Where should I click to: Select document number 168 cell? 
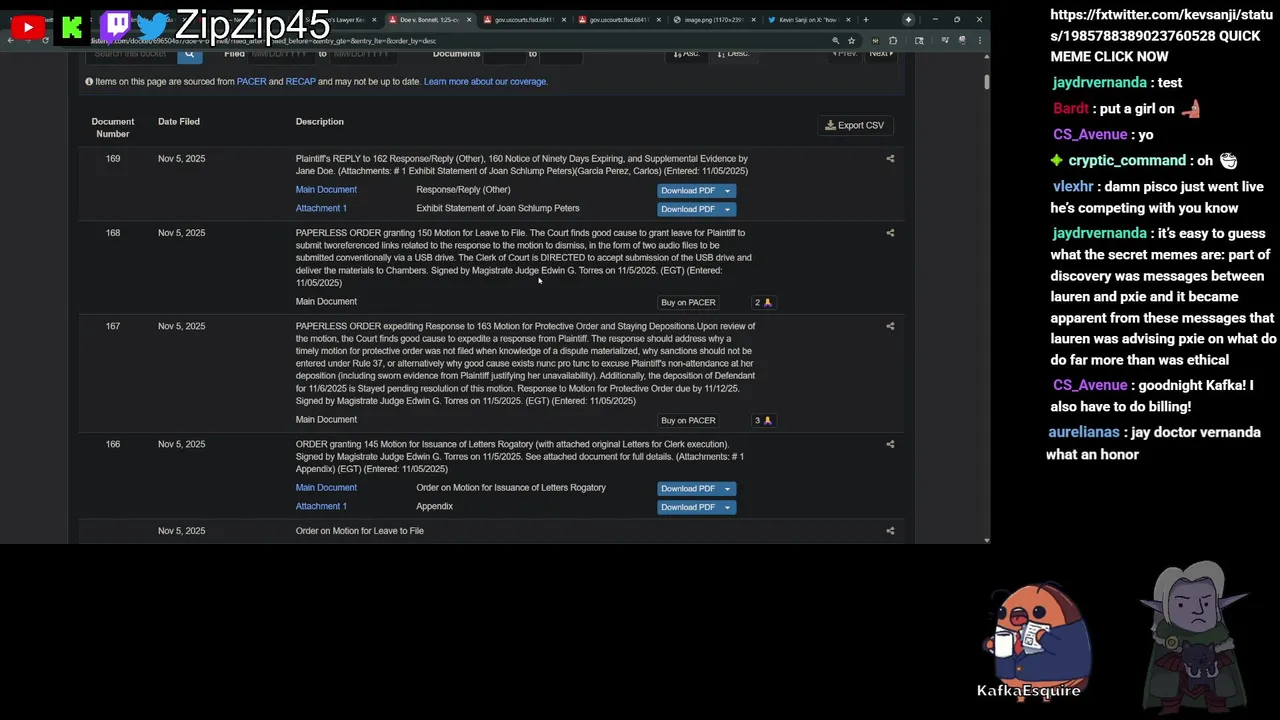[113, 232]
